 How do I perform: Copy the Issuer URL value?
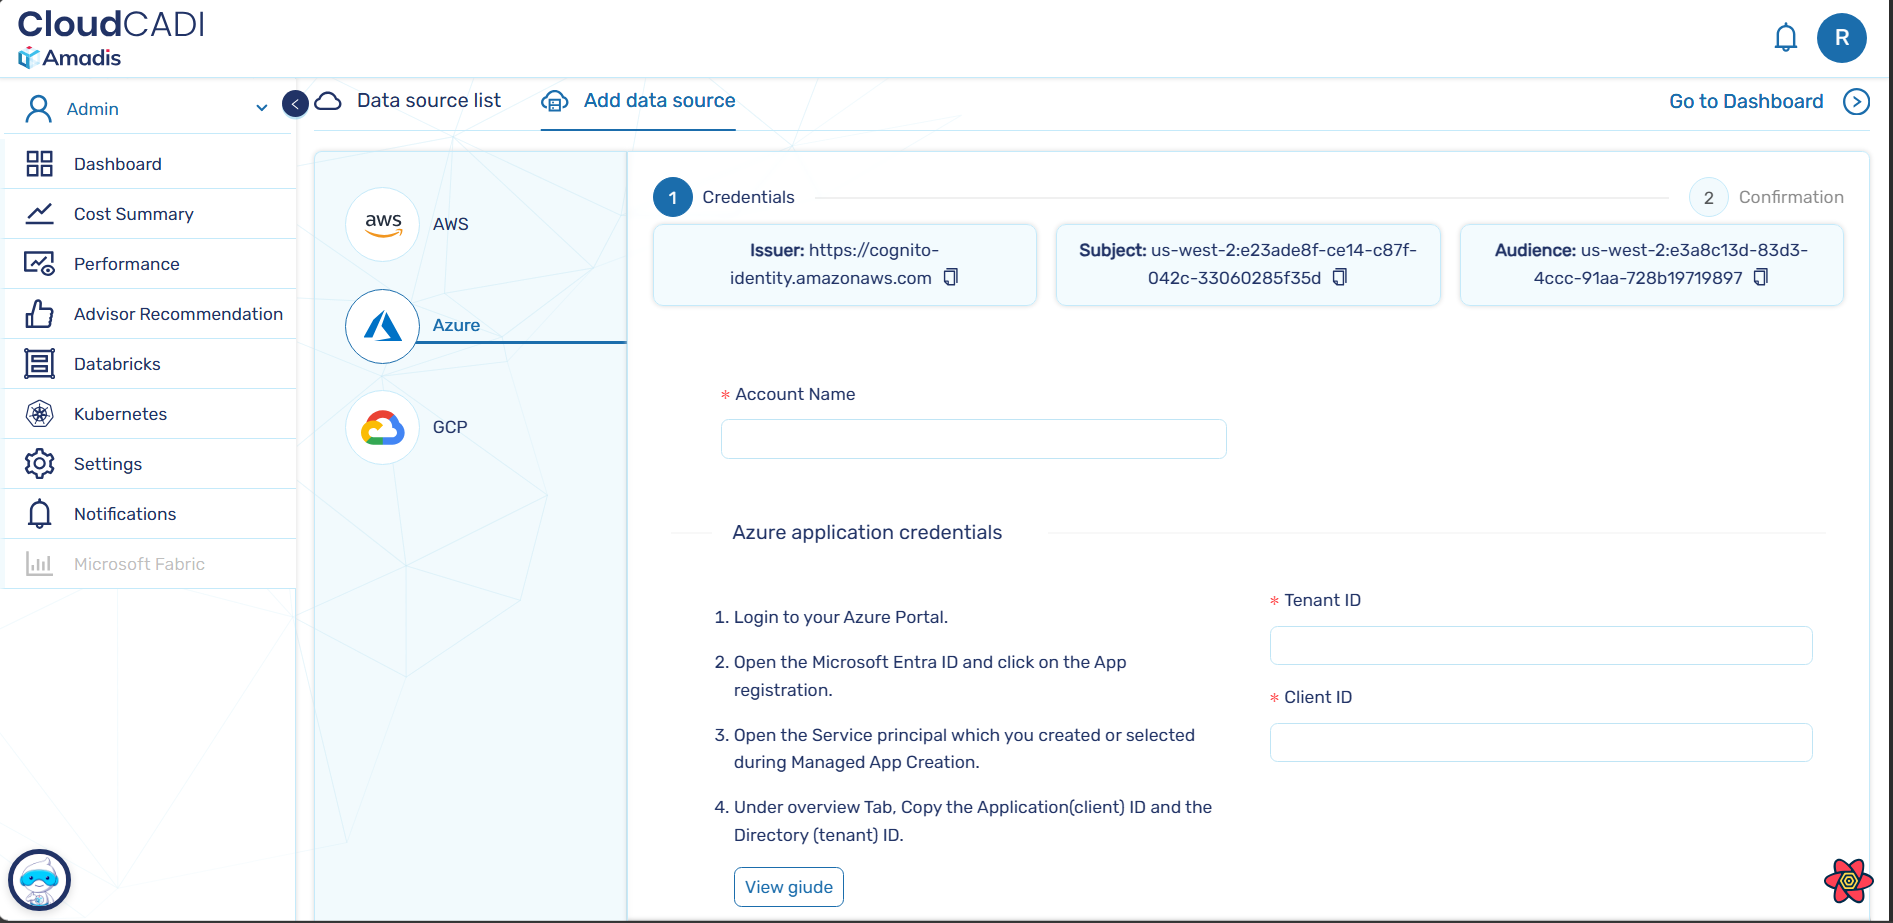tap(951, 277)
